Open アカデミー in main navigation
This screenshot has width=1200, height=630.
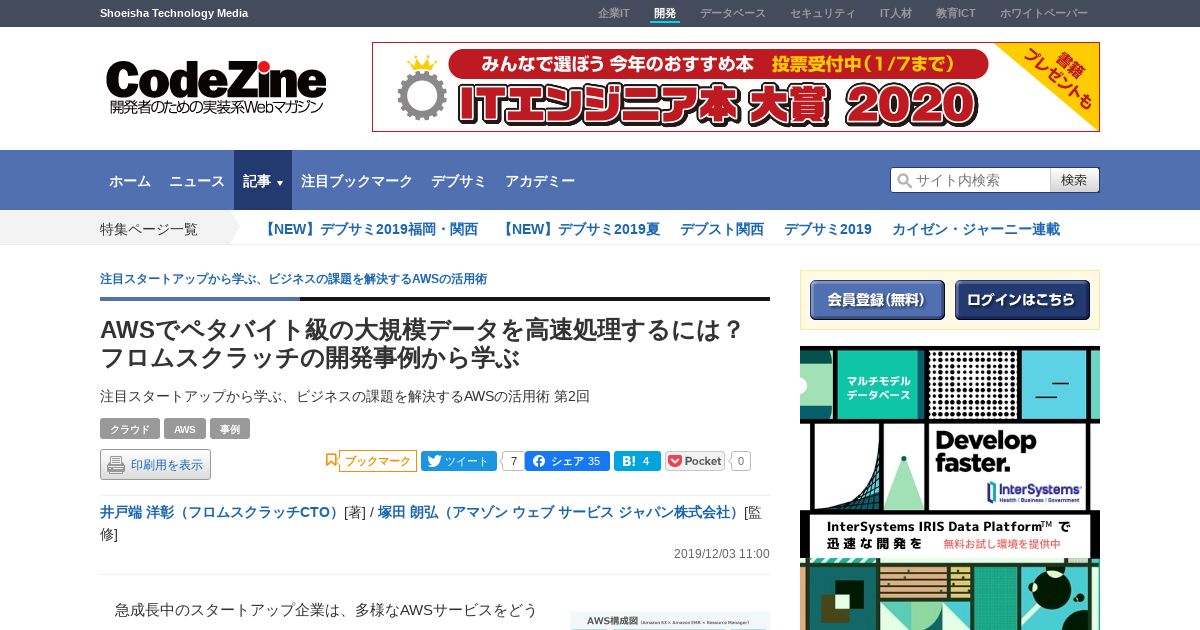pyautogui.click(x=540, y=181)
